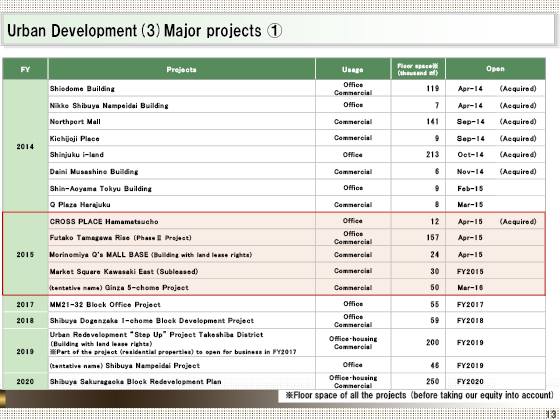
Task: Click floor space value "250" for Shibuya Sakuragaoka
Action: pos(432,381)
